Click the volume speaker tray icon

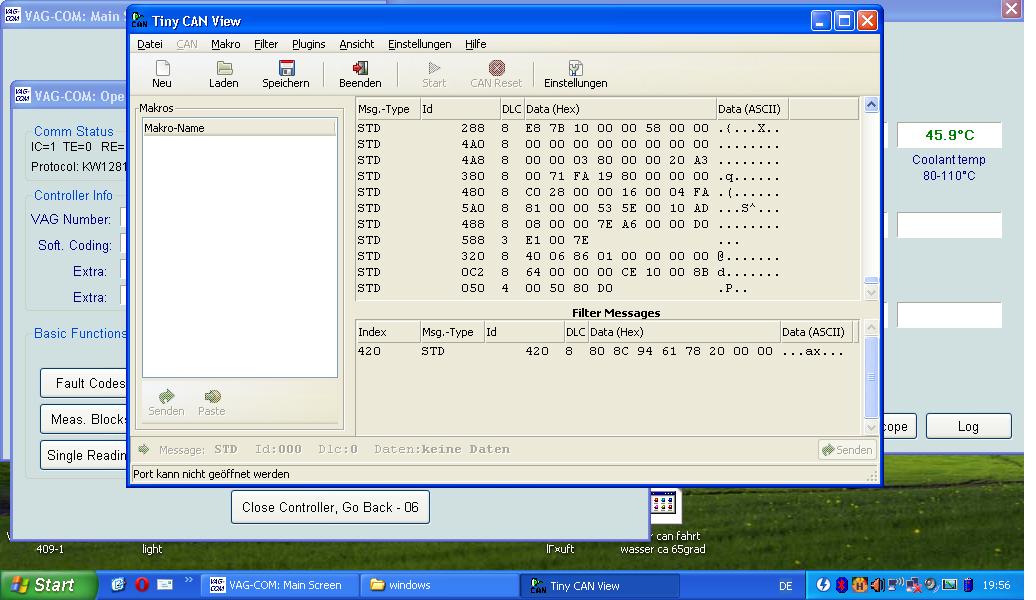878,585
